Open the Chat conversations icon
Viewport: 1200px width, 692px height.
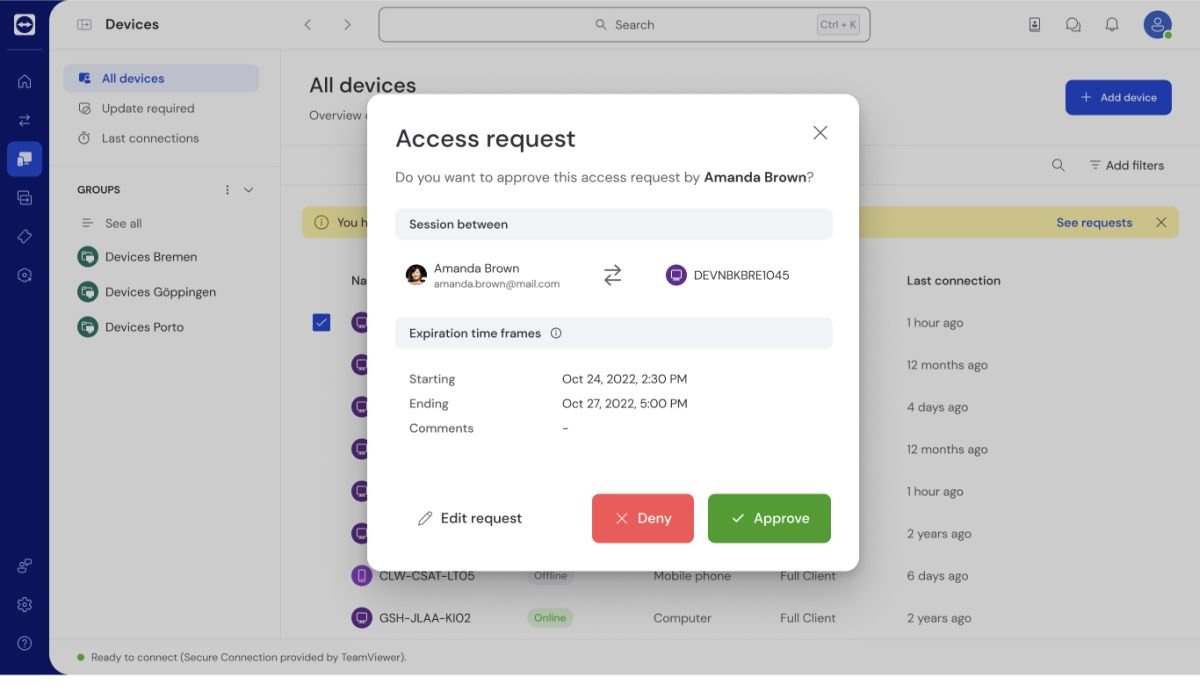pyautogui.click(x=1073, y=24)
